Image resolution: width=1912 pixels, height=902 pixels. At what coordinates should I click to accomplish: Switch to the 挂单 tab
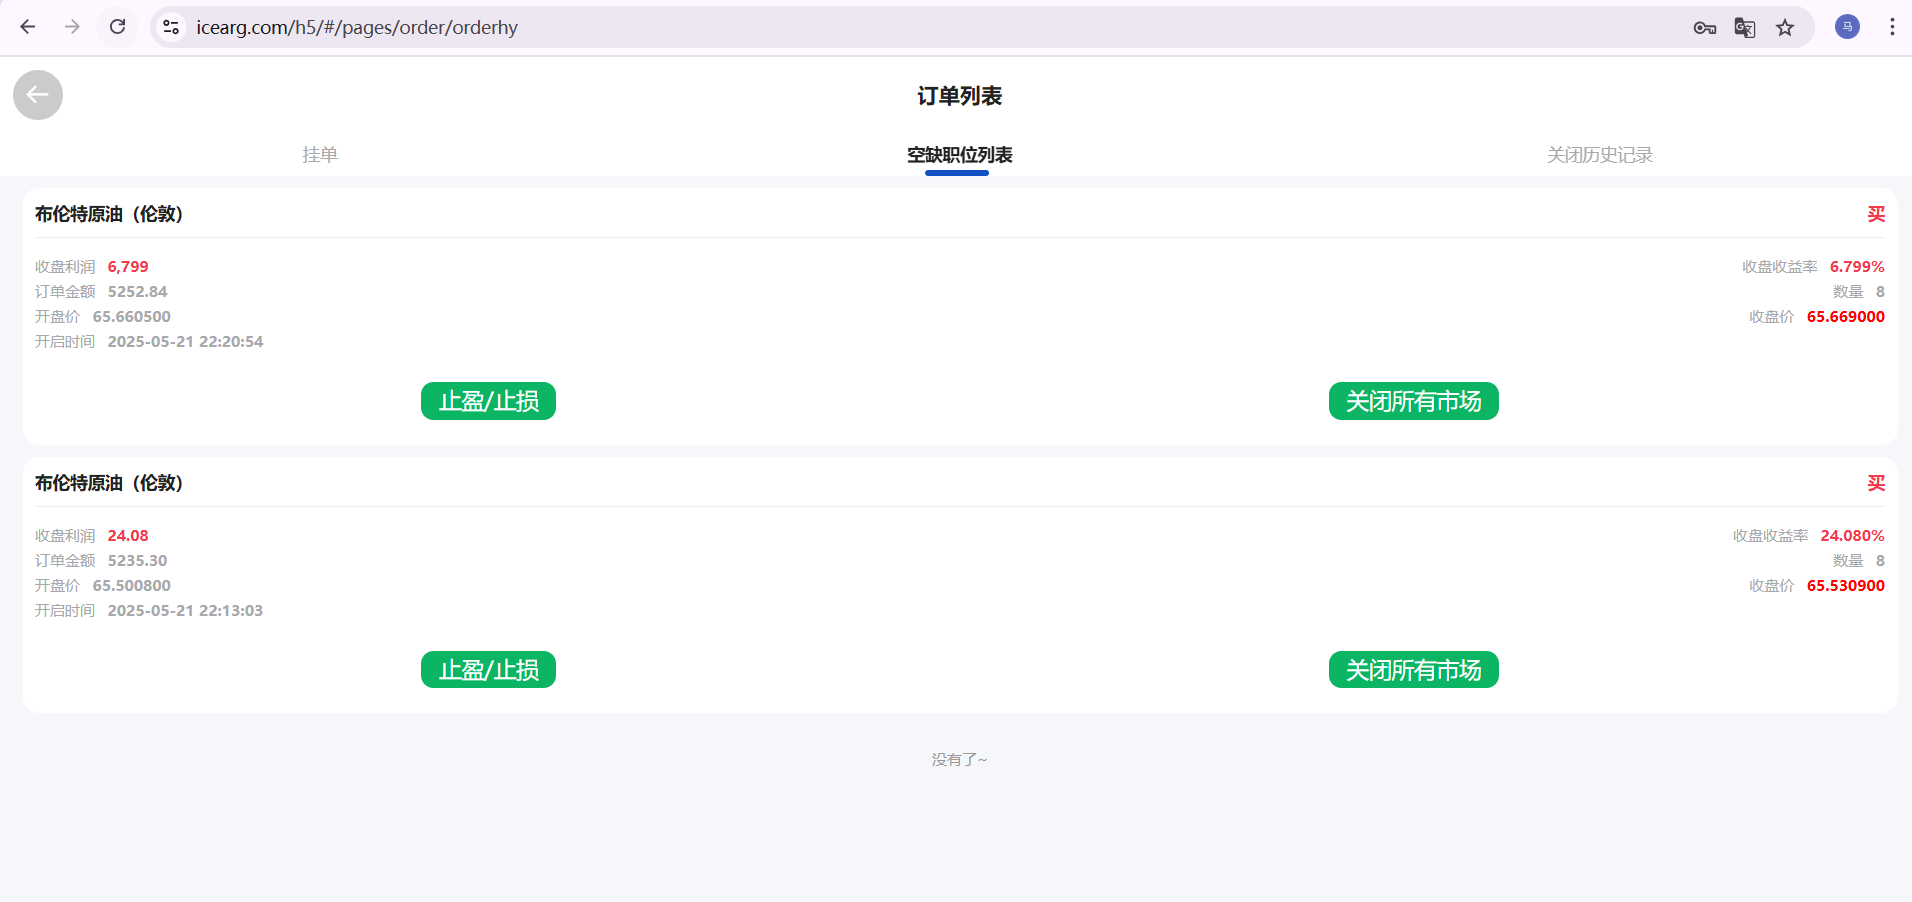pyautogui.click(x=320, y=155)
